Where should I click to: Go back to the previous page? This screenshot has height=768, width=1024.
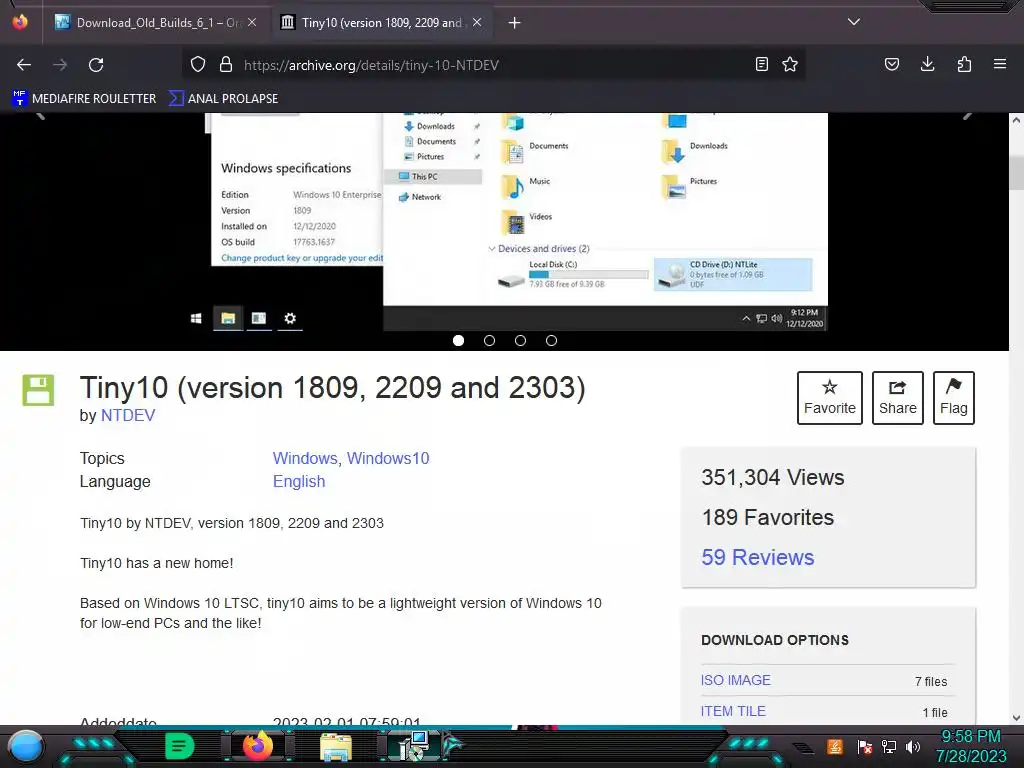coord(24,65)
